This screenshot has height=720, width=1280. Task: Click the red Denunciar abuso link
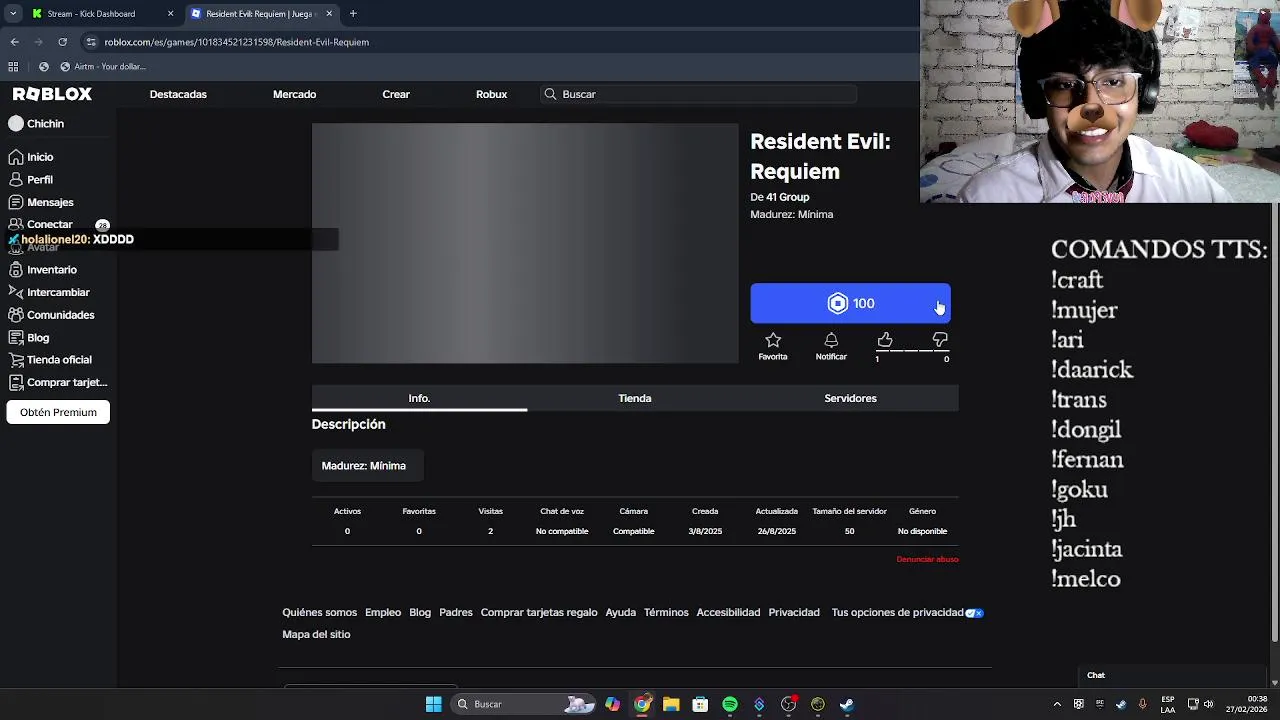(927, 559)
